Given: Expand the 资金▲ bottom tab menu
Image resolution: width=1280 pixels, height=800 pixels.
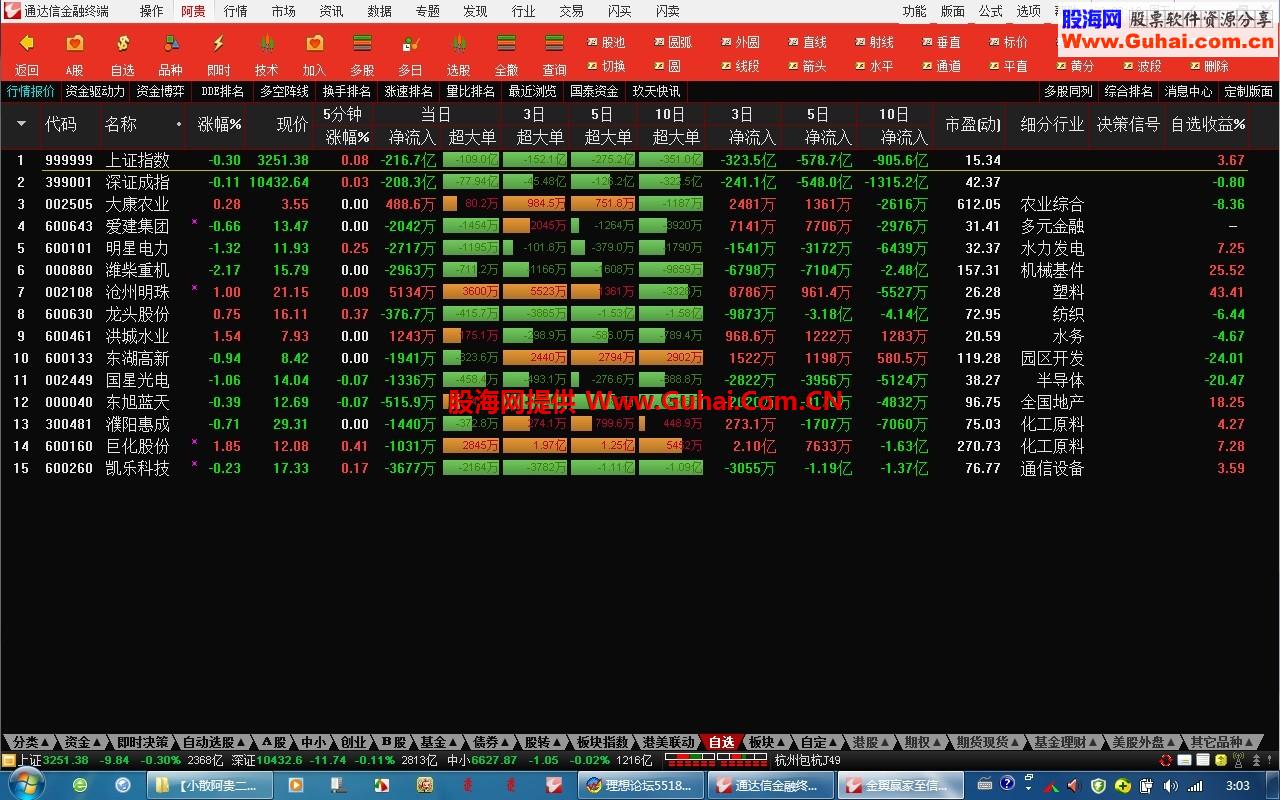Looking at the screenshot, I should [83, 742].
